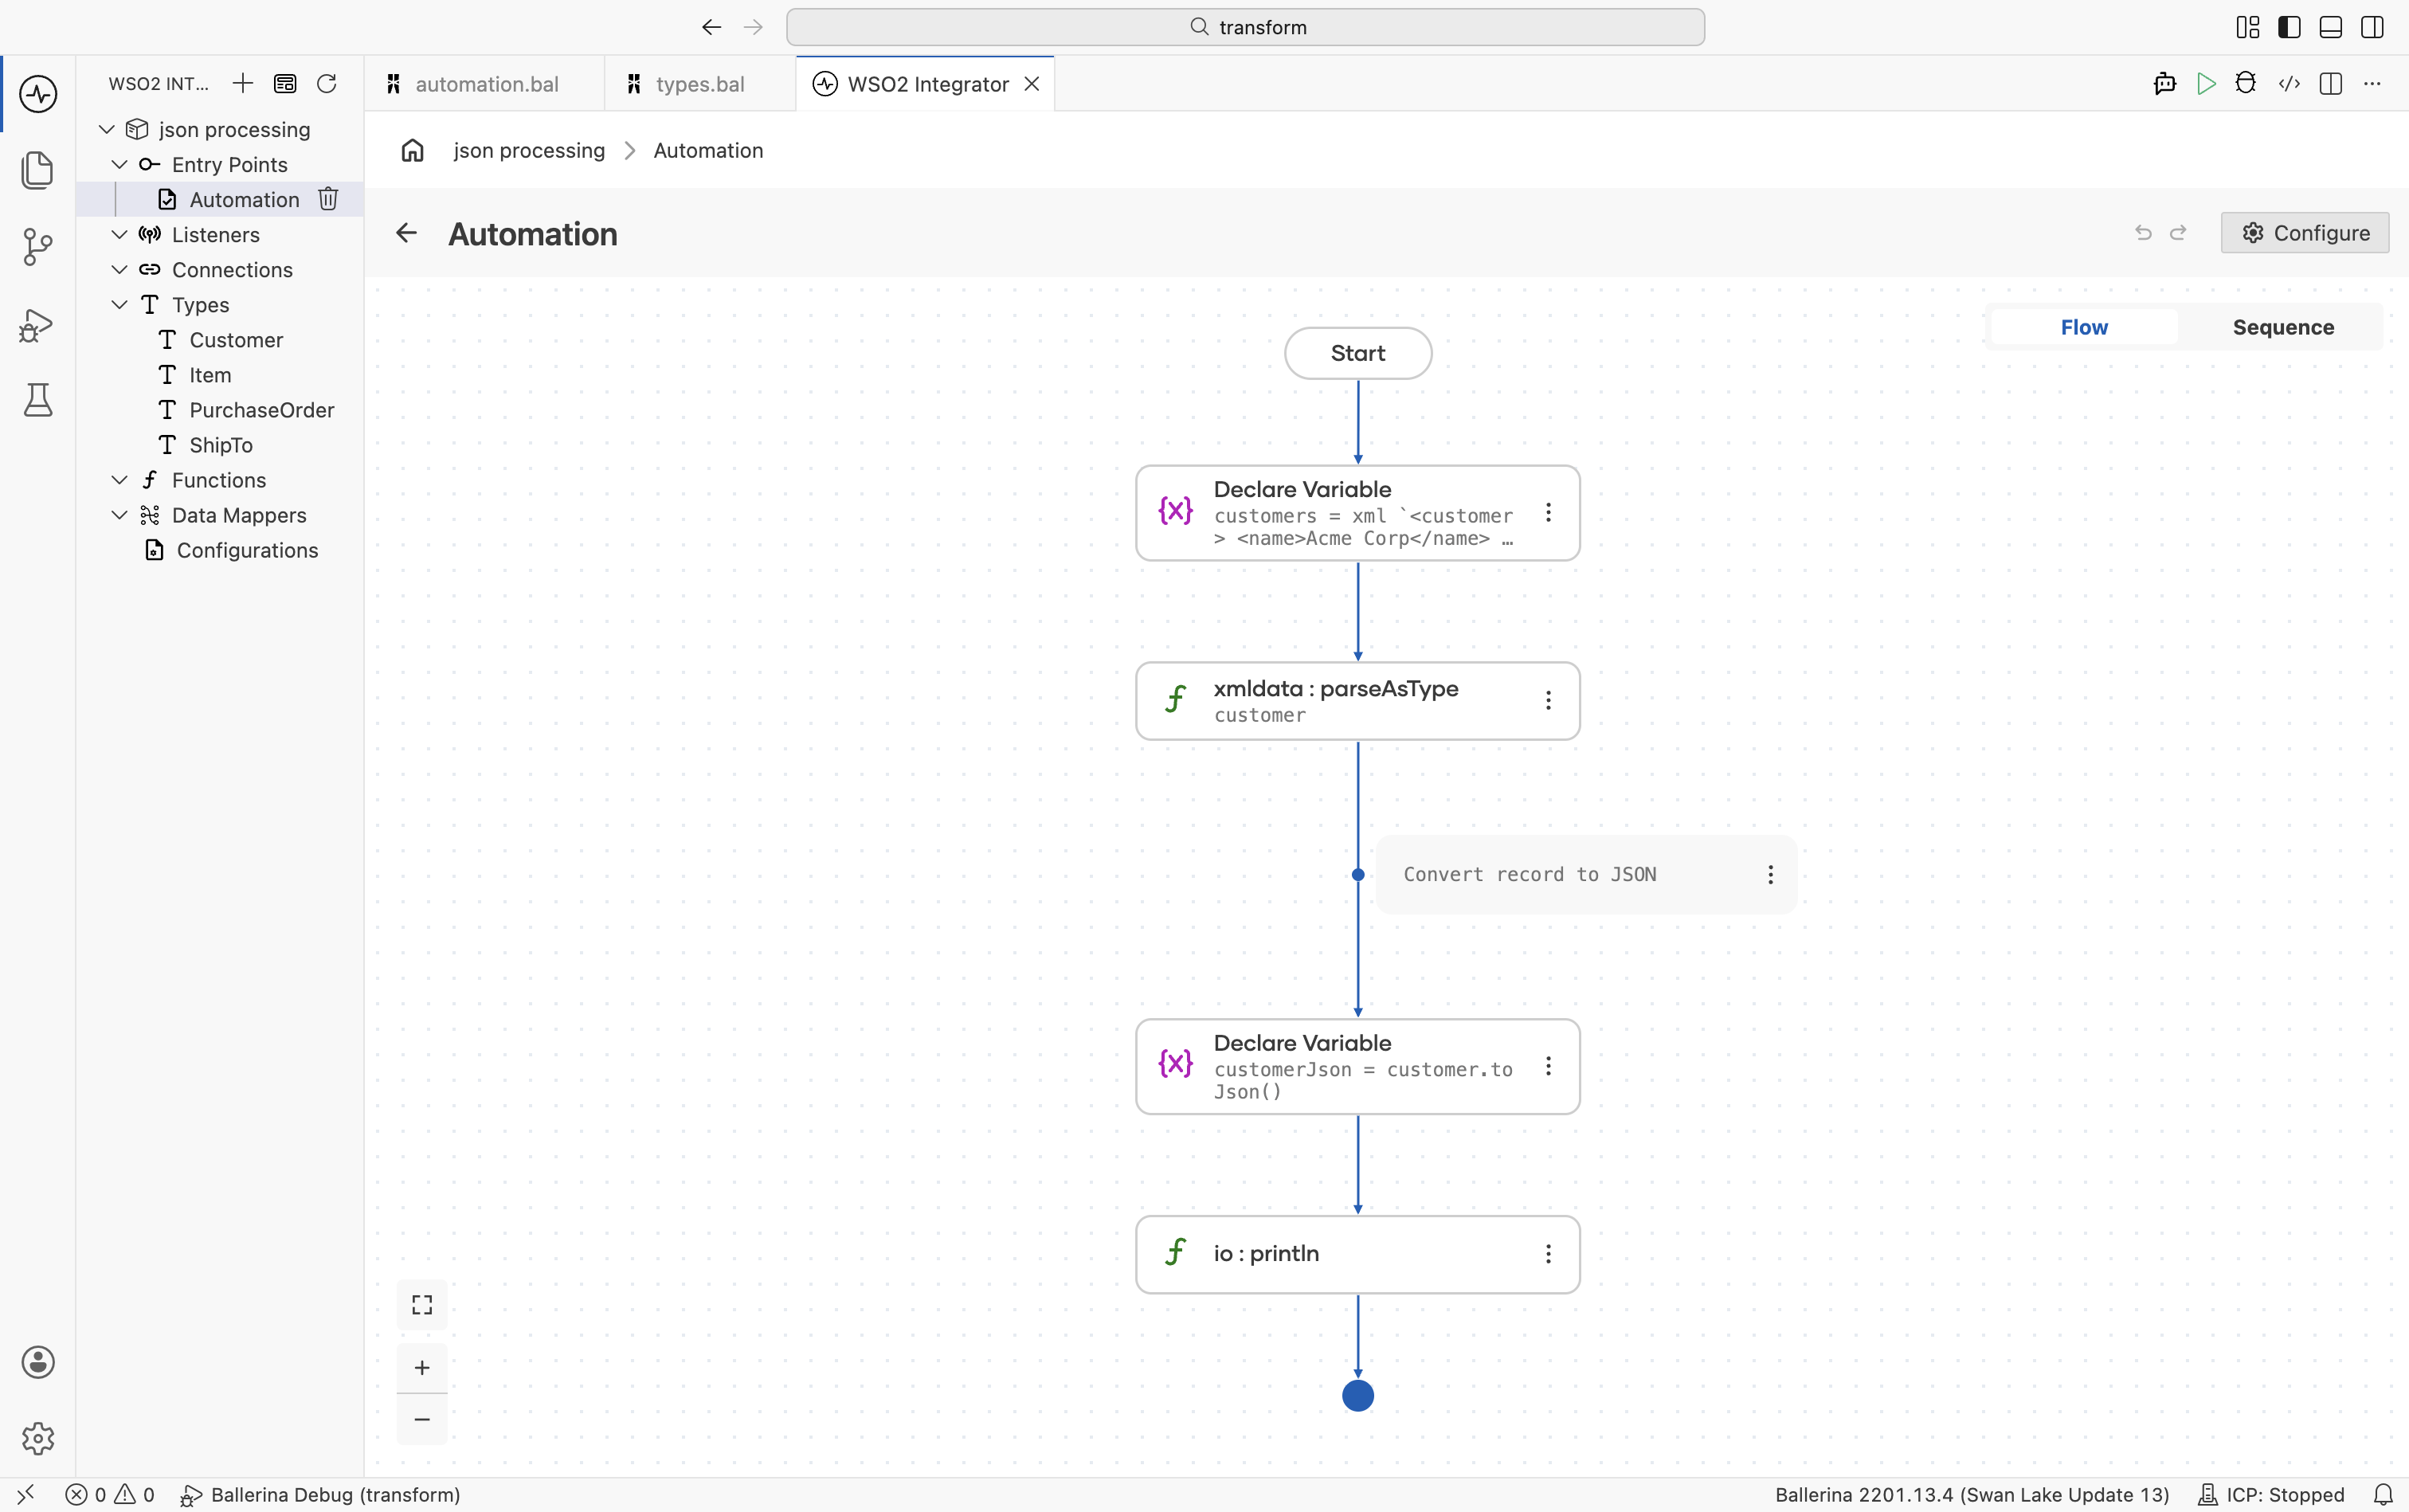
Task: Open options menu for io : println node
Action: point(1548,1254)
